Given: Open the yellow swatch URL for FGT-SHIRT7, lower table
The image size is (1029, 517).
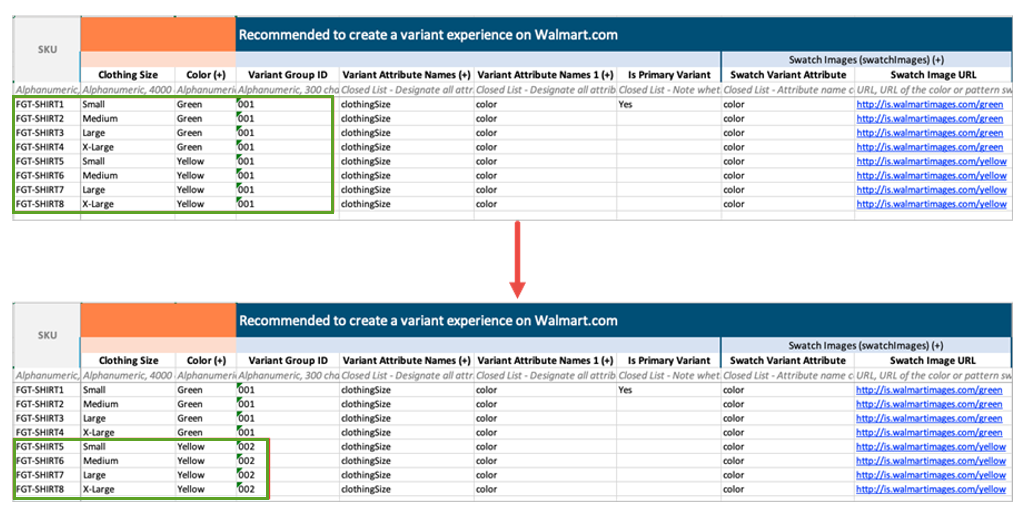Looking at the screenshot, I should point(931,476).
